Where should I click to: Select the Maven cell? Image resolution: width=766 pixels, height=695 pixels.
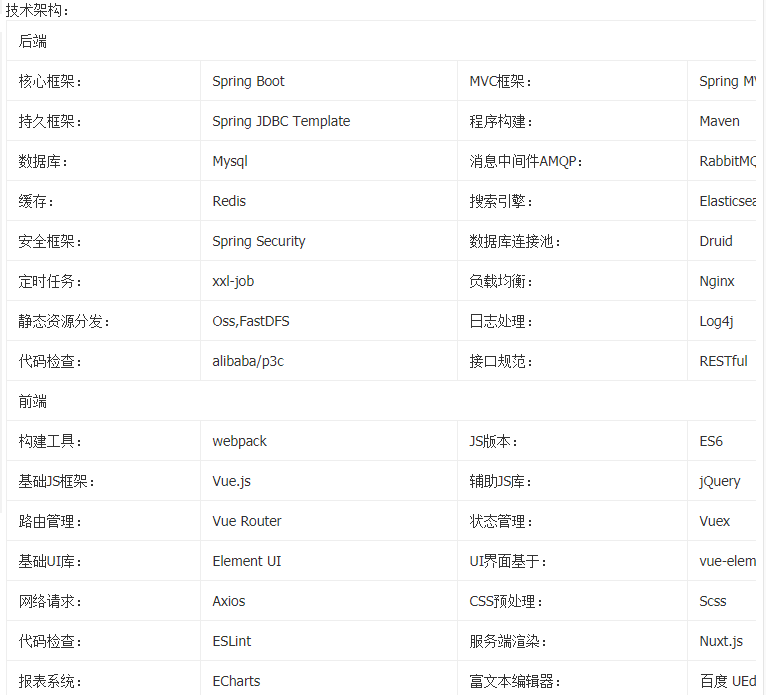coord(722,121)
